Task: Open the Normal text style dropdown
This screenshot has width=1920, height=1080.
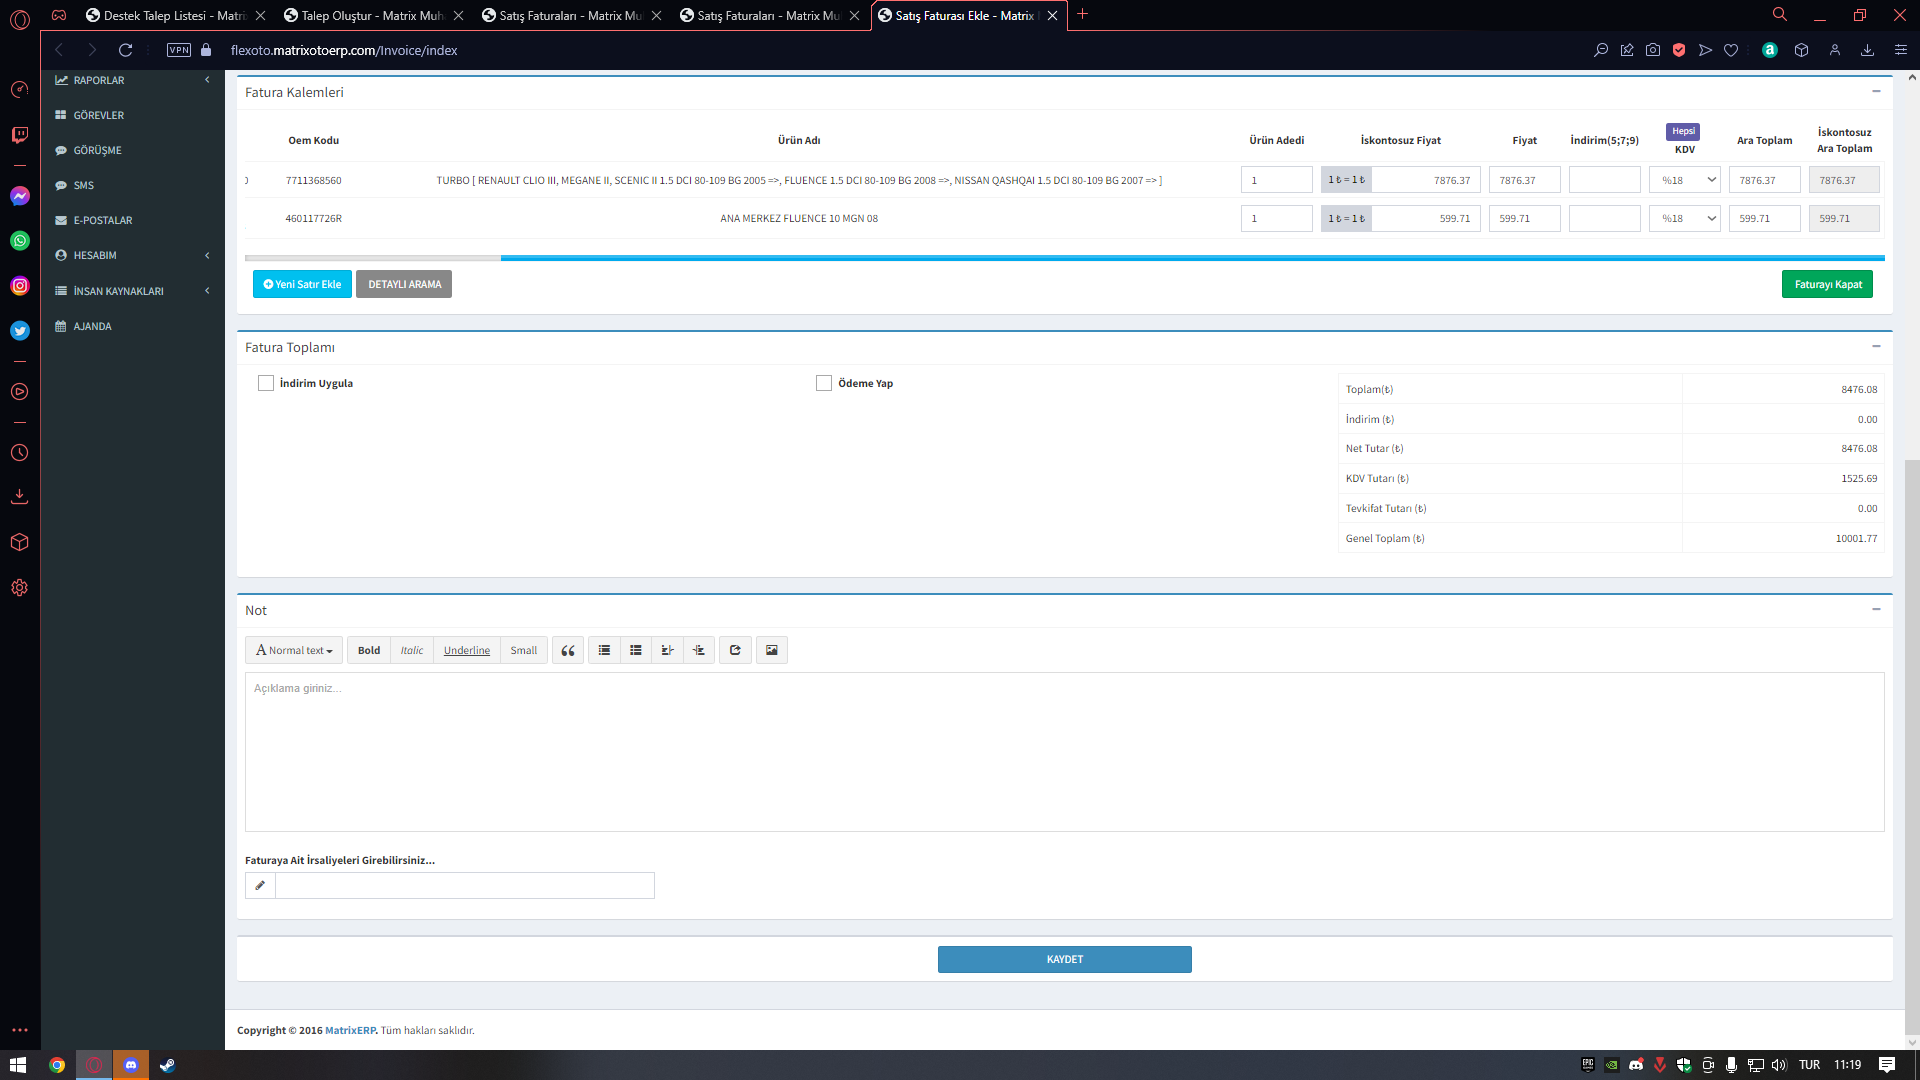Action: click(294, 651)
